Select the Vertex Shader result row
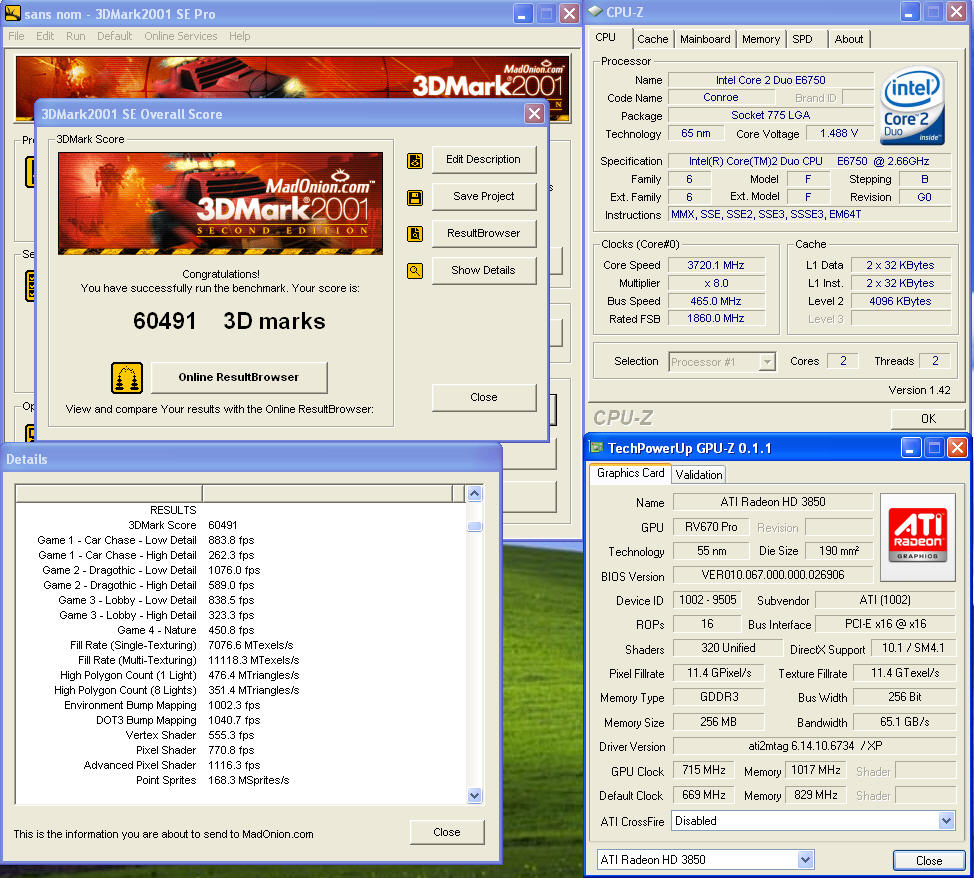 point(240,735)
